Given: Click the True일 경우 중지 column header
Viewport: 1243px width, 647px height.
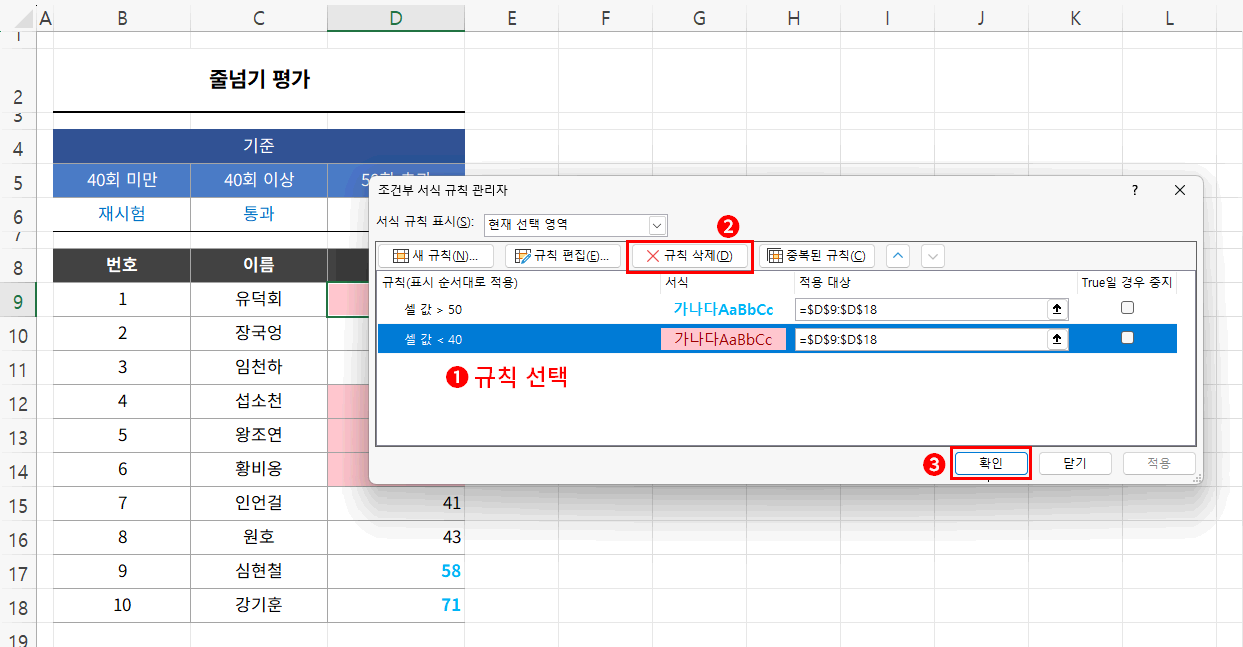Looking at the screenshot, I should 1127,283.
